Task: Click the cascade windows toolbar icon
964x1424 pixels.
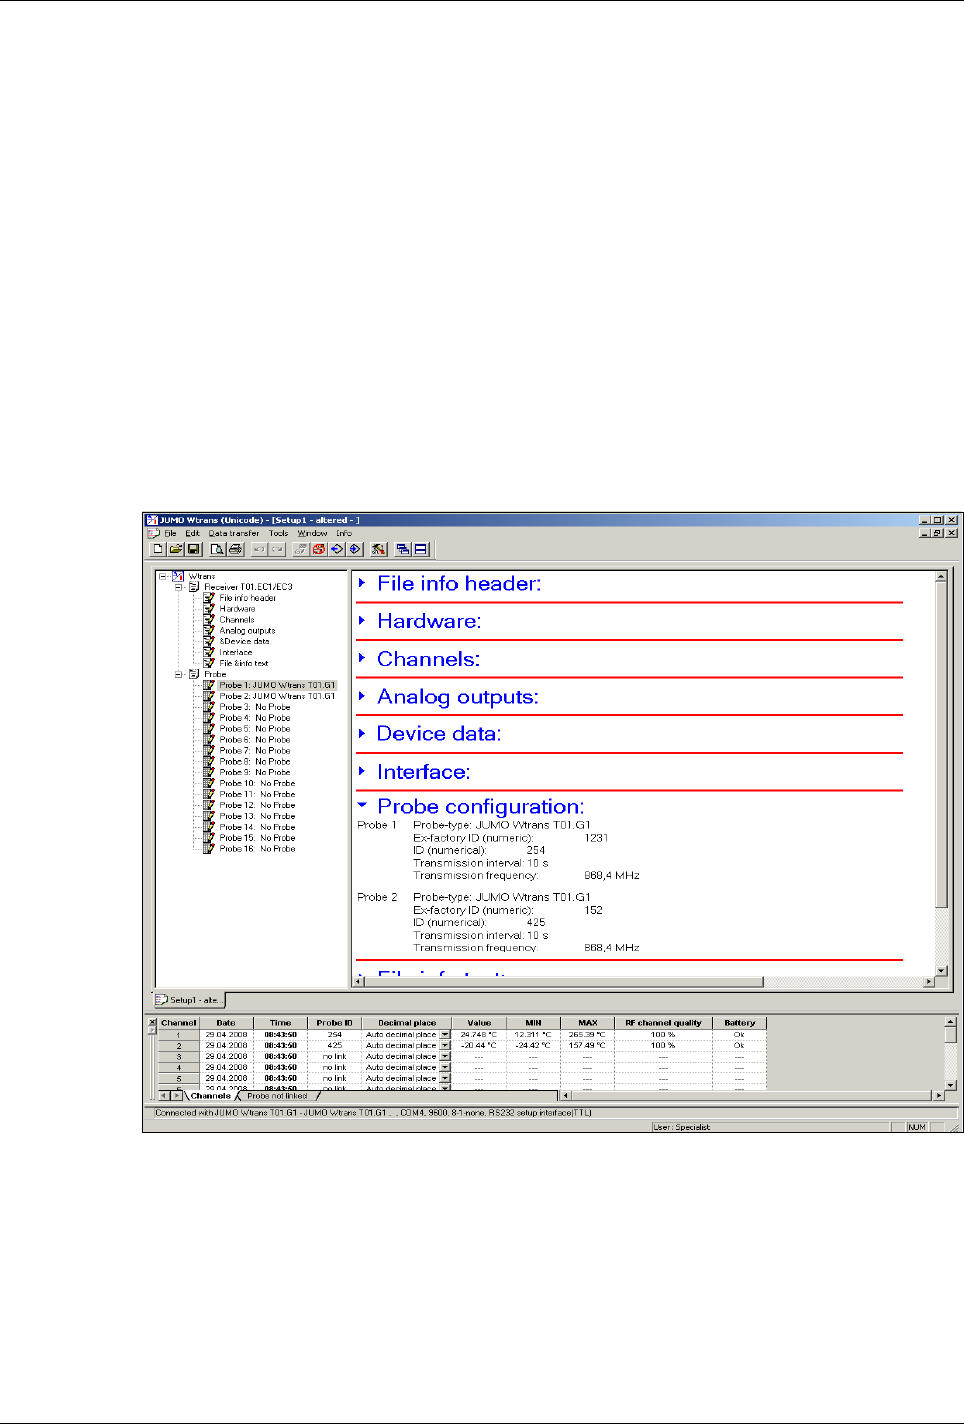Action: [403, 549]
